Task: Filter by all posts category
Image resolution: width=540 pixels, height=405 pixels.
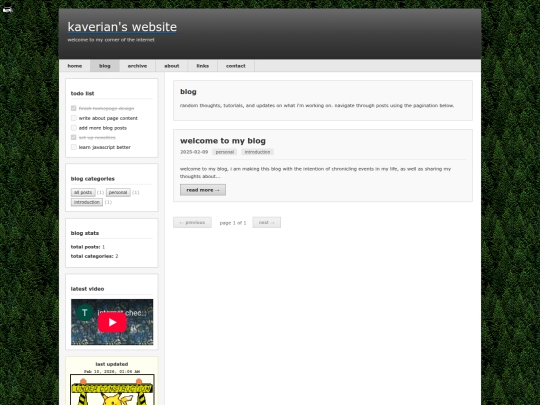Action: point(83,193)
